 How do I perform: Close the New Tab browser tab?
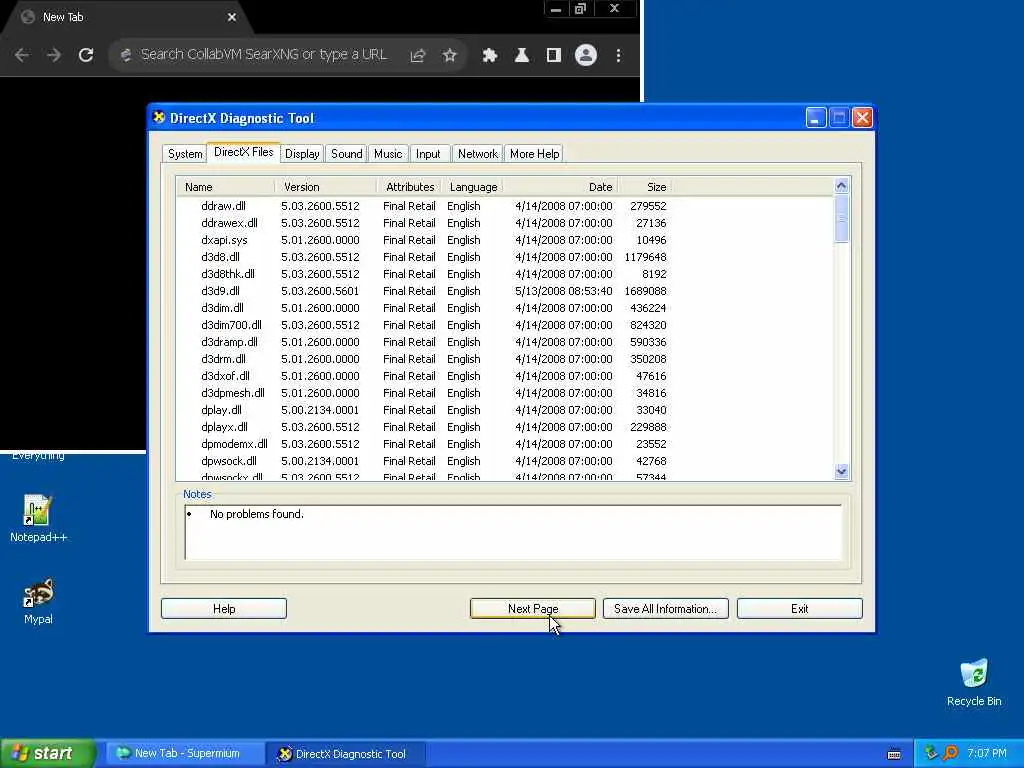tap(232, 18)
